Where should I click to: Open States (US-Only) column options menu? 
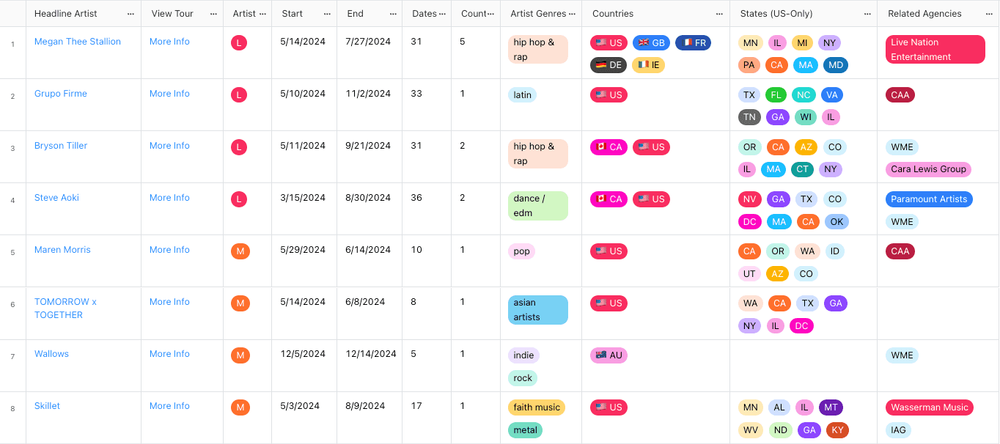pyautogui.click(x=867, y=13)
